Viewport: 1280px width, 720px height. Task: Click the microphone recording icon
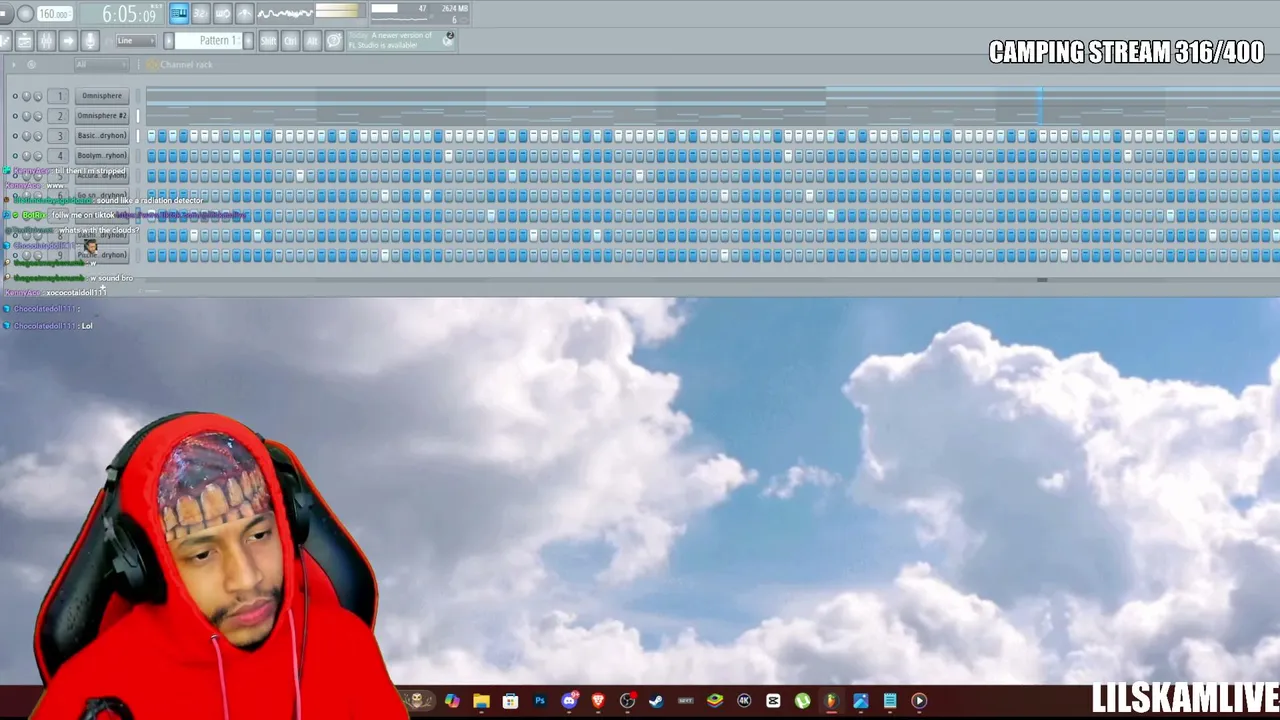coord(90,41)
